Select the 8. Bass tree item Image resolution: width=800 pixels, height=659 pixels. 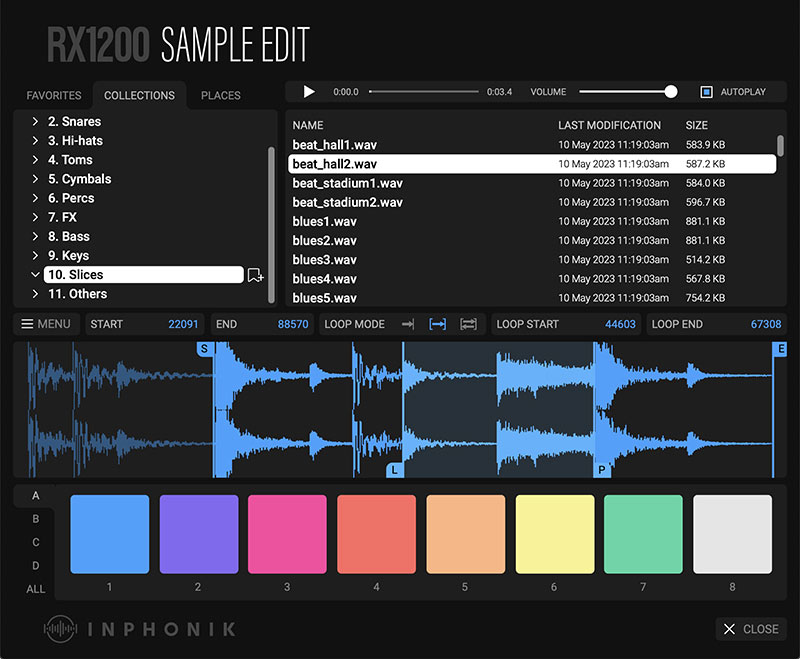coord(69,236)
